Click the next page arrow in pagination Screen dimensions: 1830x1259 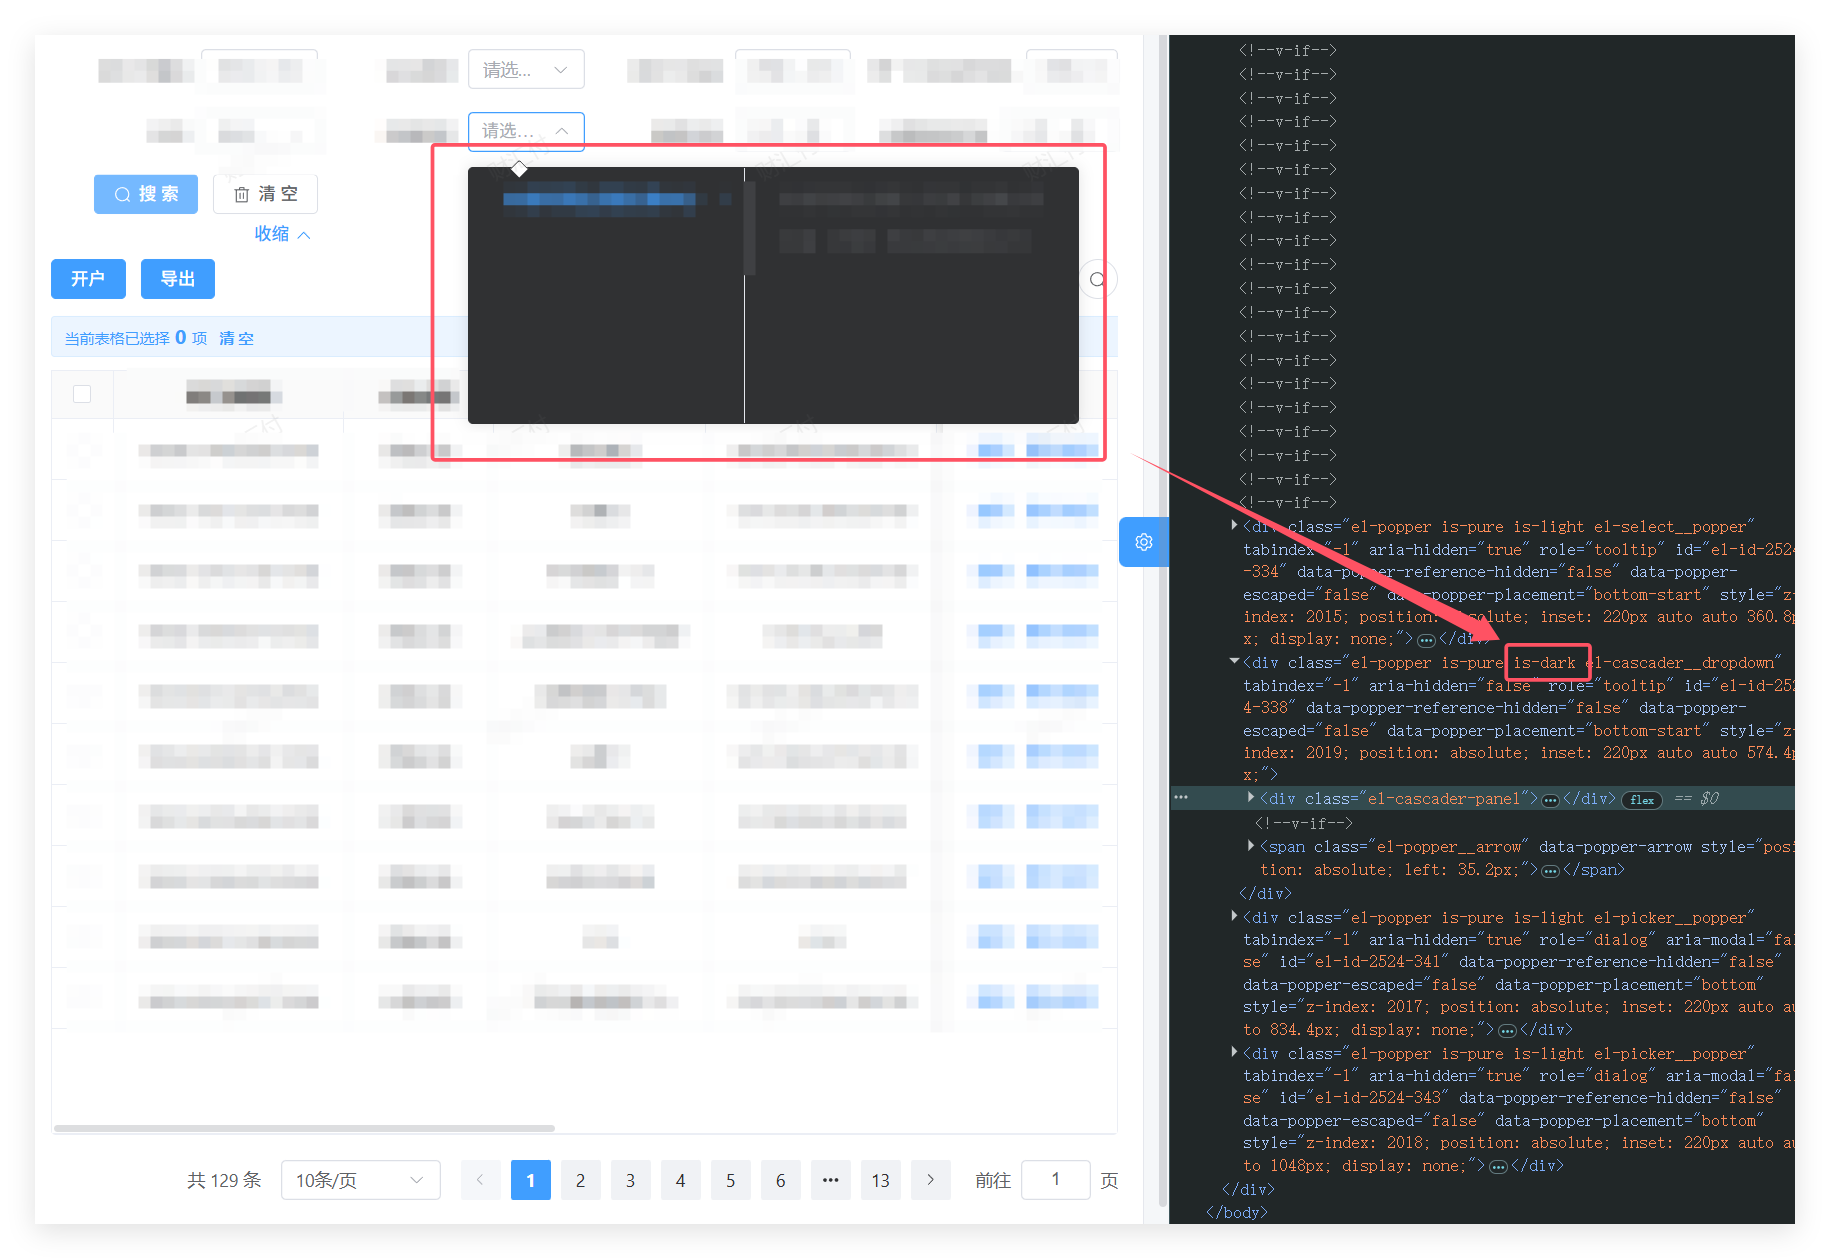pyautogui.click(x=930, y=1180)
